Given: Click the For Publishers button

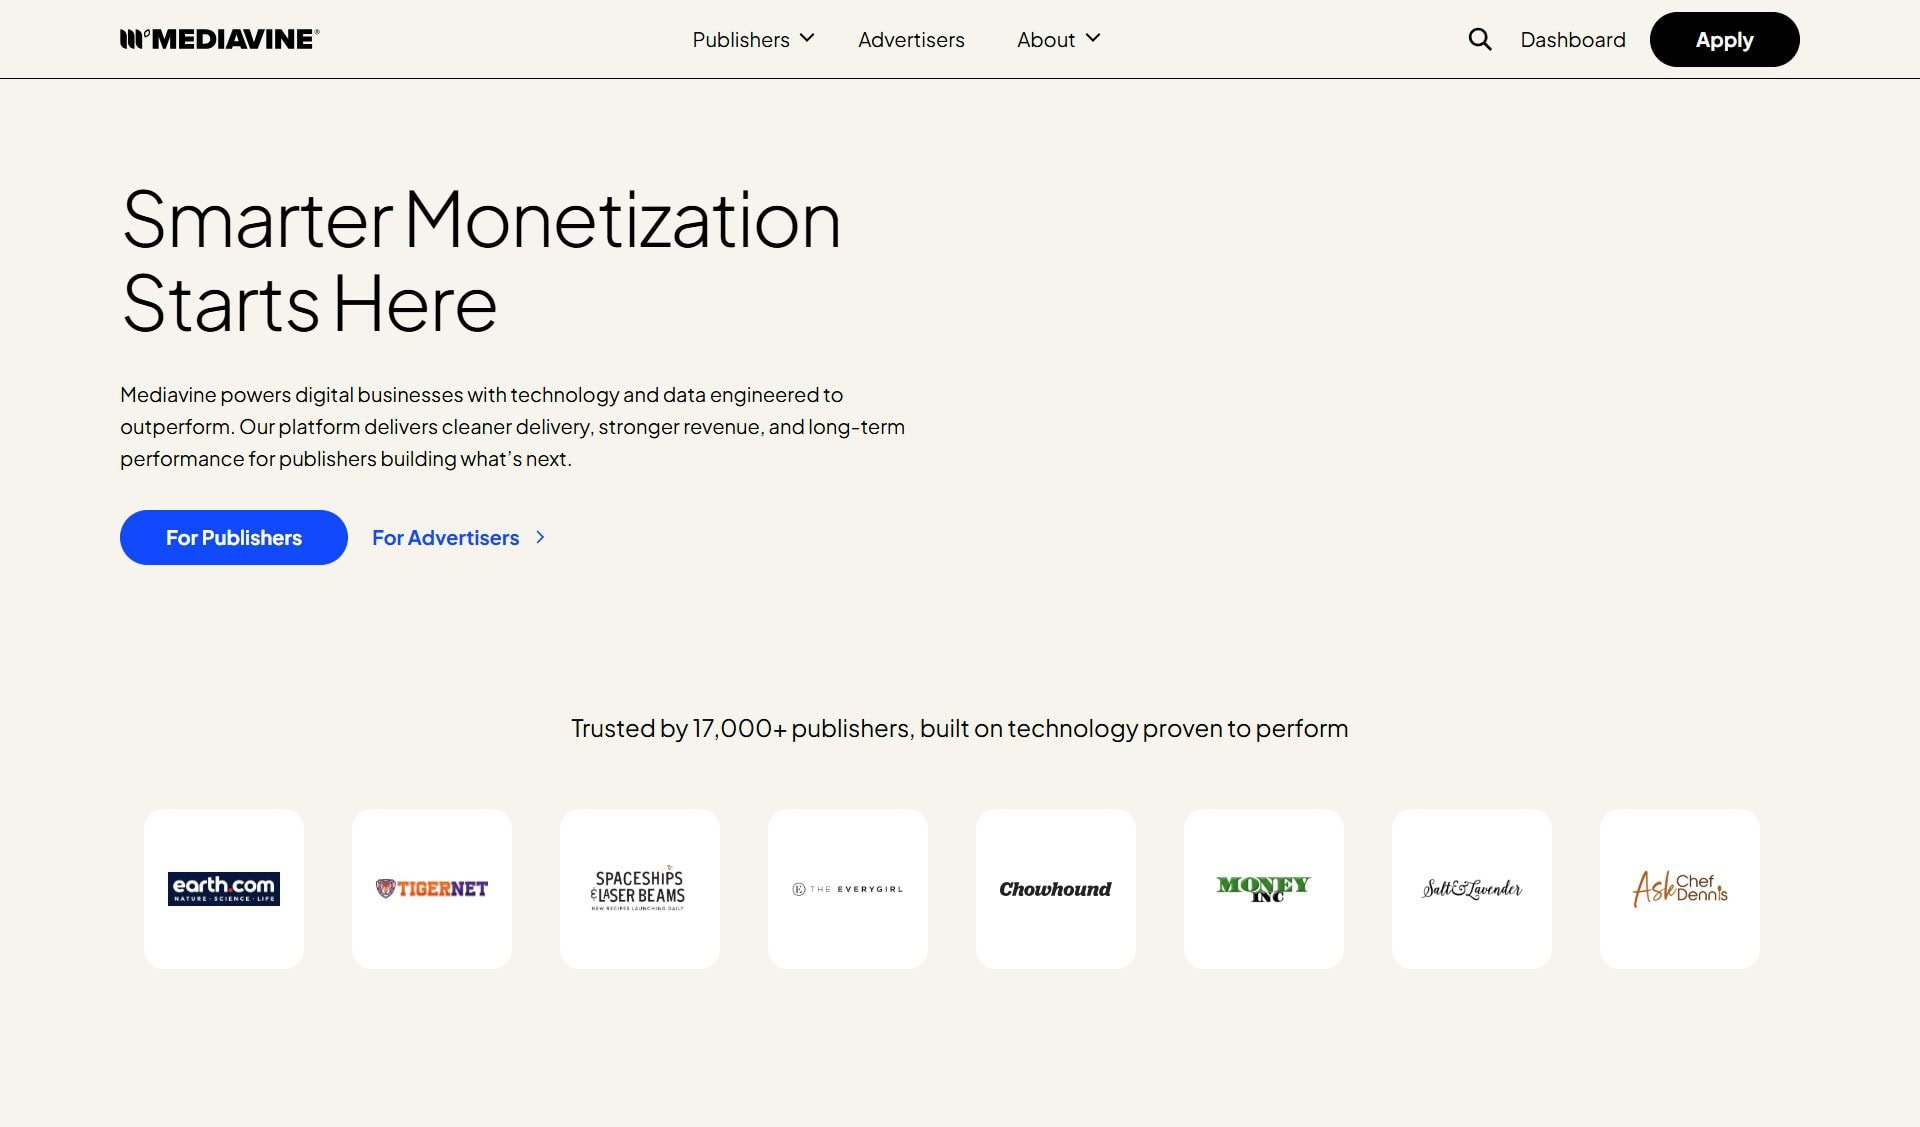Looking at the screenshot, I should point(233,537).
